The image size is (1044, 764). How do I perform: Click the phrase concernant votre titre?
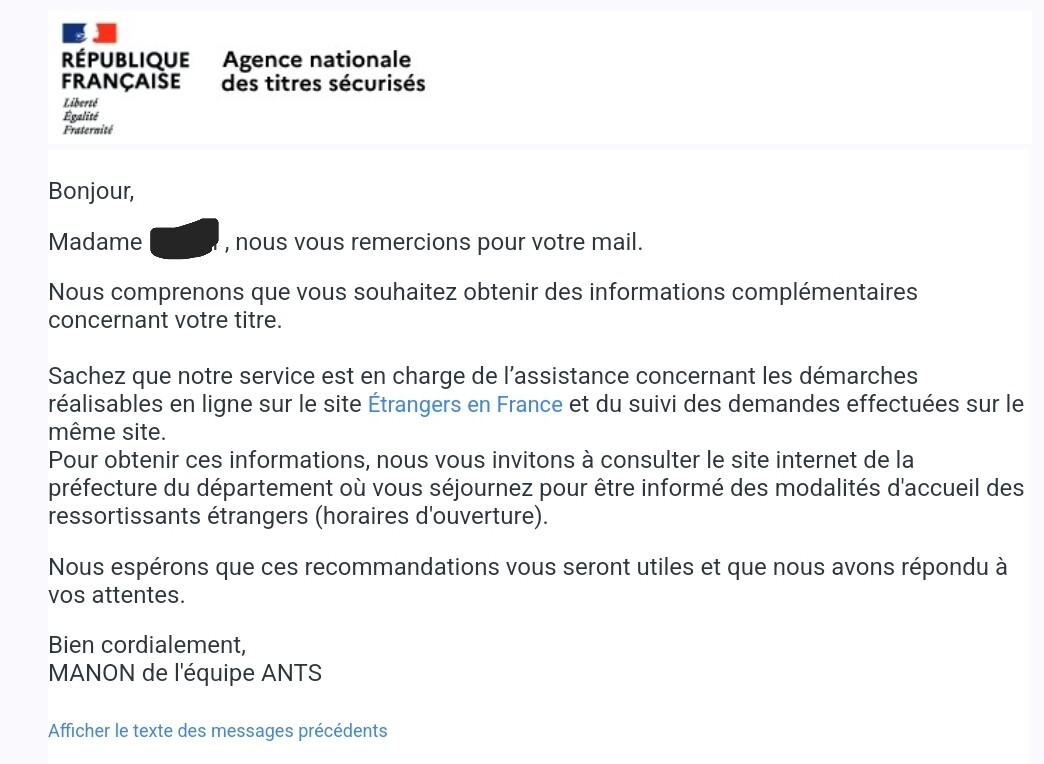165,320
